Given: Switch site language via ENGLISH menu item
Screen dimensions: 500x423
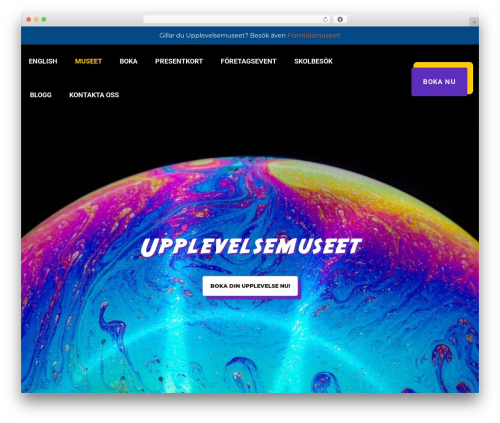Looking at the screenshot, I should (x=43, y=61).
